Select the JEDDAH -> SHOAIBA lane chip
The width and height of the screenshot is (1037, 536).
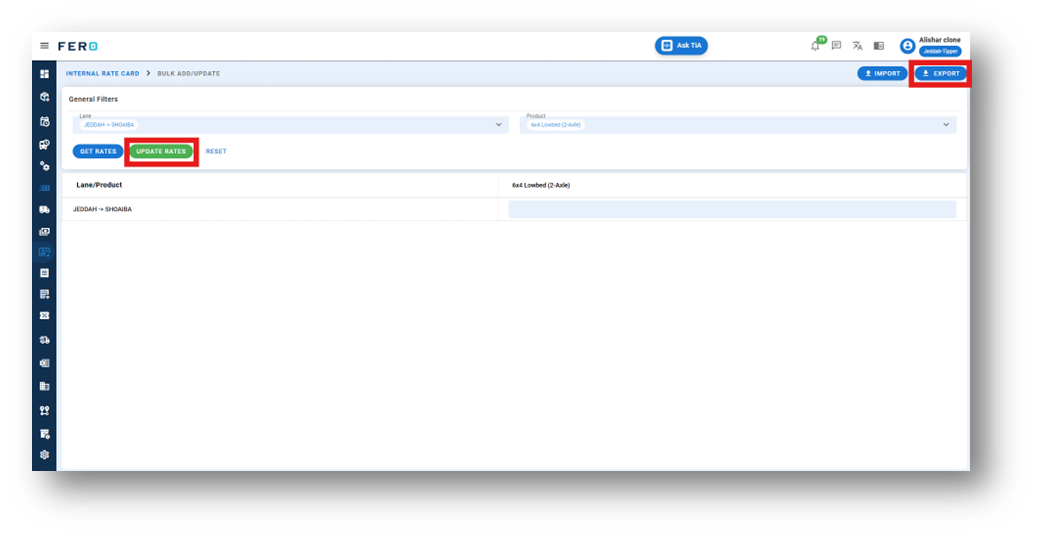click(x=108, y=124)
